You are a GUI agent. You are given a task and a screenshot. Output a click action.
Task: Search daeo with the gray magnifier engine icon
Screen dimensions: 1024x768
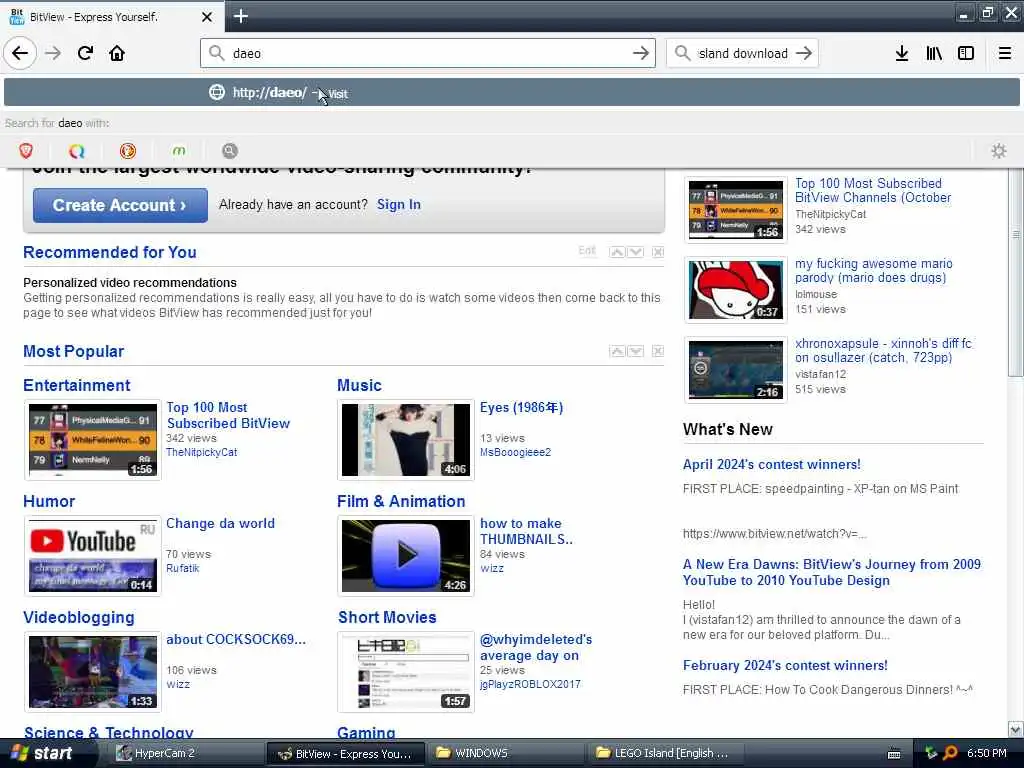pos(230,151)
